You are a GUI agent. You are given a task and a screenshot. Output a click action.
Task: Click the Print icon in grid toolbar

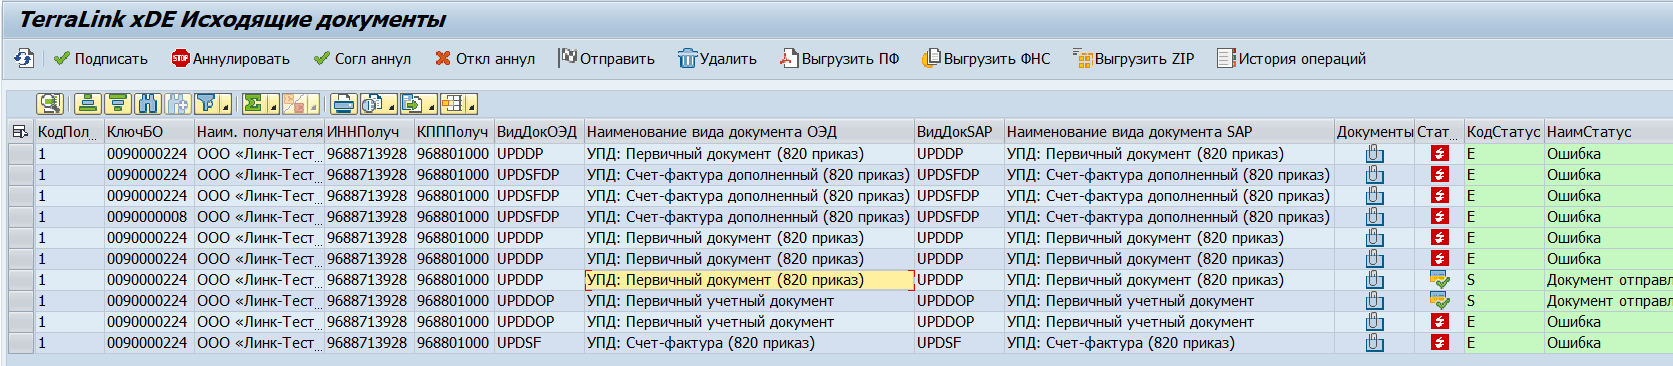(343, 104)
